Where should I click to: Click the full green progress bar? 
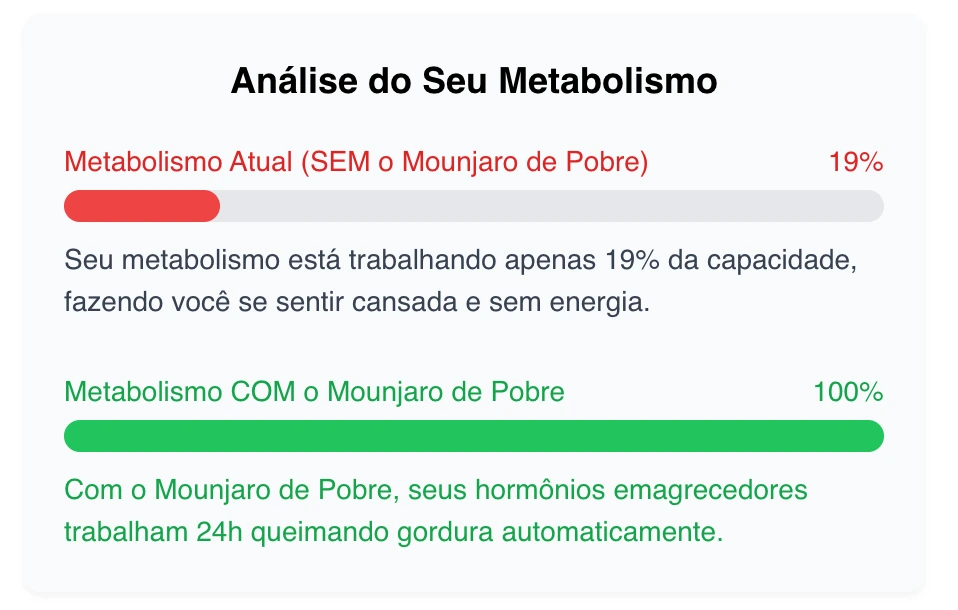[x=473, y=436]
